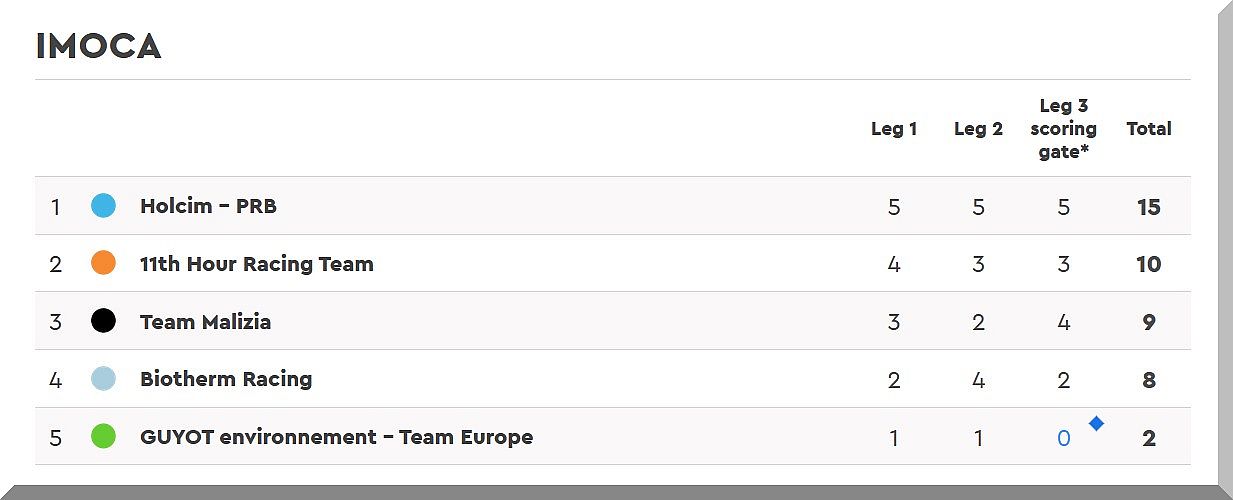Click the Leg 2 column header
The image size is (1233, 500).
coord(978,129)
